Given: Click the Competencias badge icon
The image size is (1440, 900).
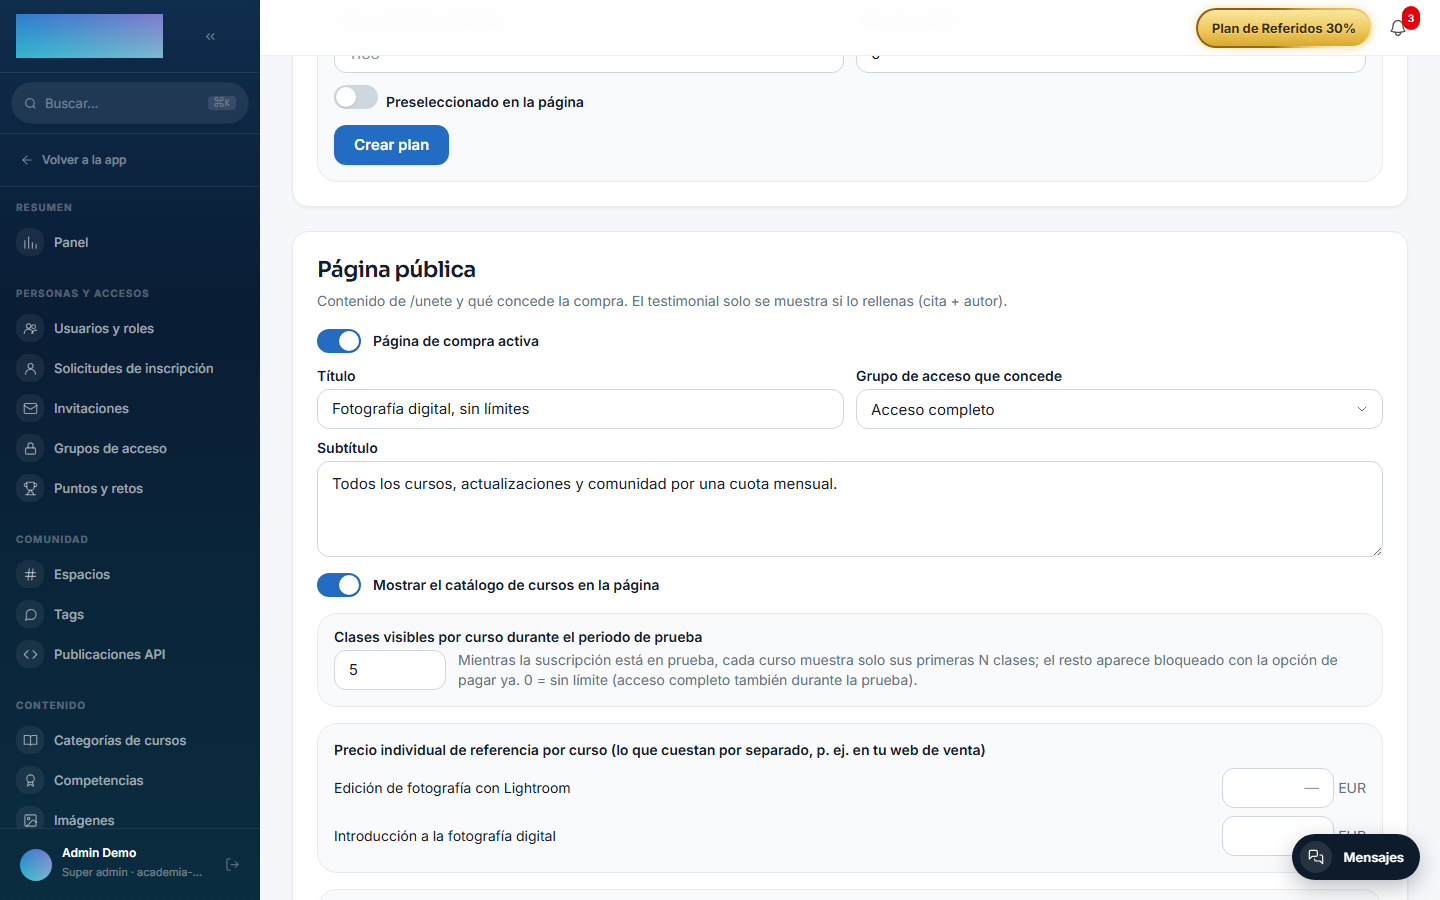Looking at the screenshot, I should [x=31, y=781].
